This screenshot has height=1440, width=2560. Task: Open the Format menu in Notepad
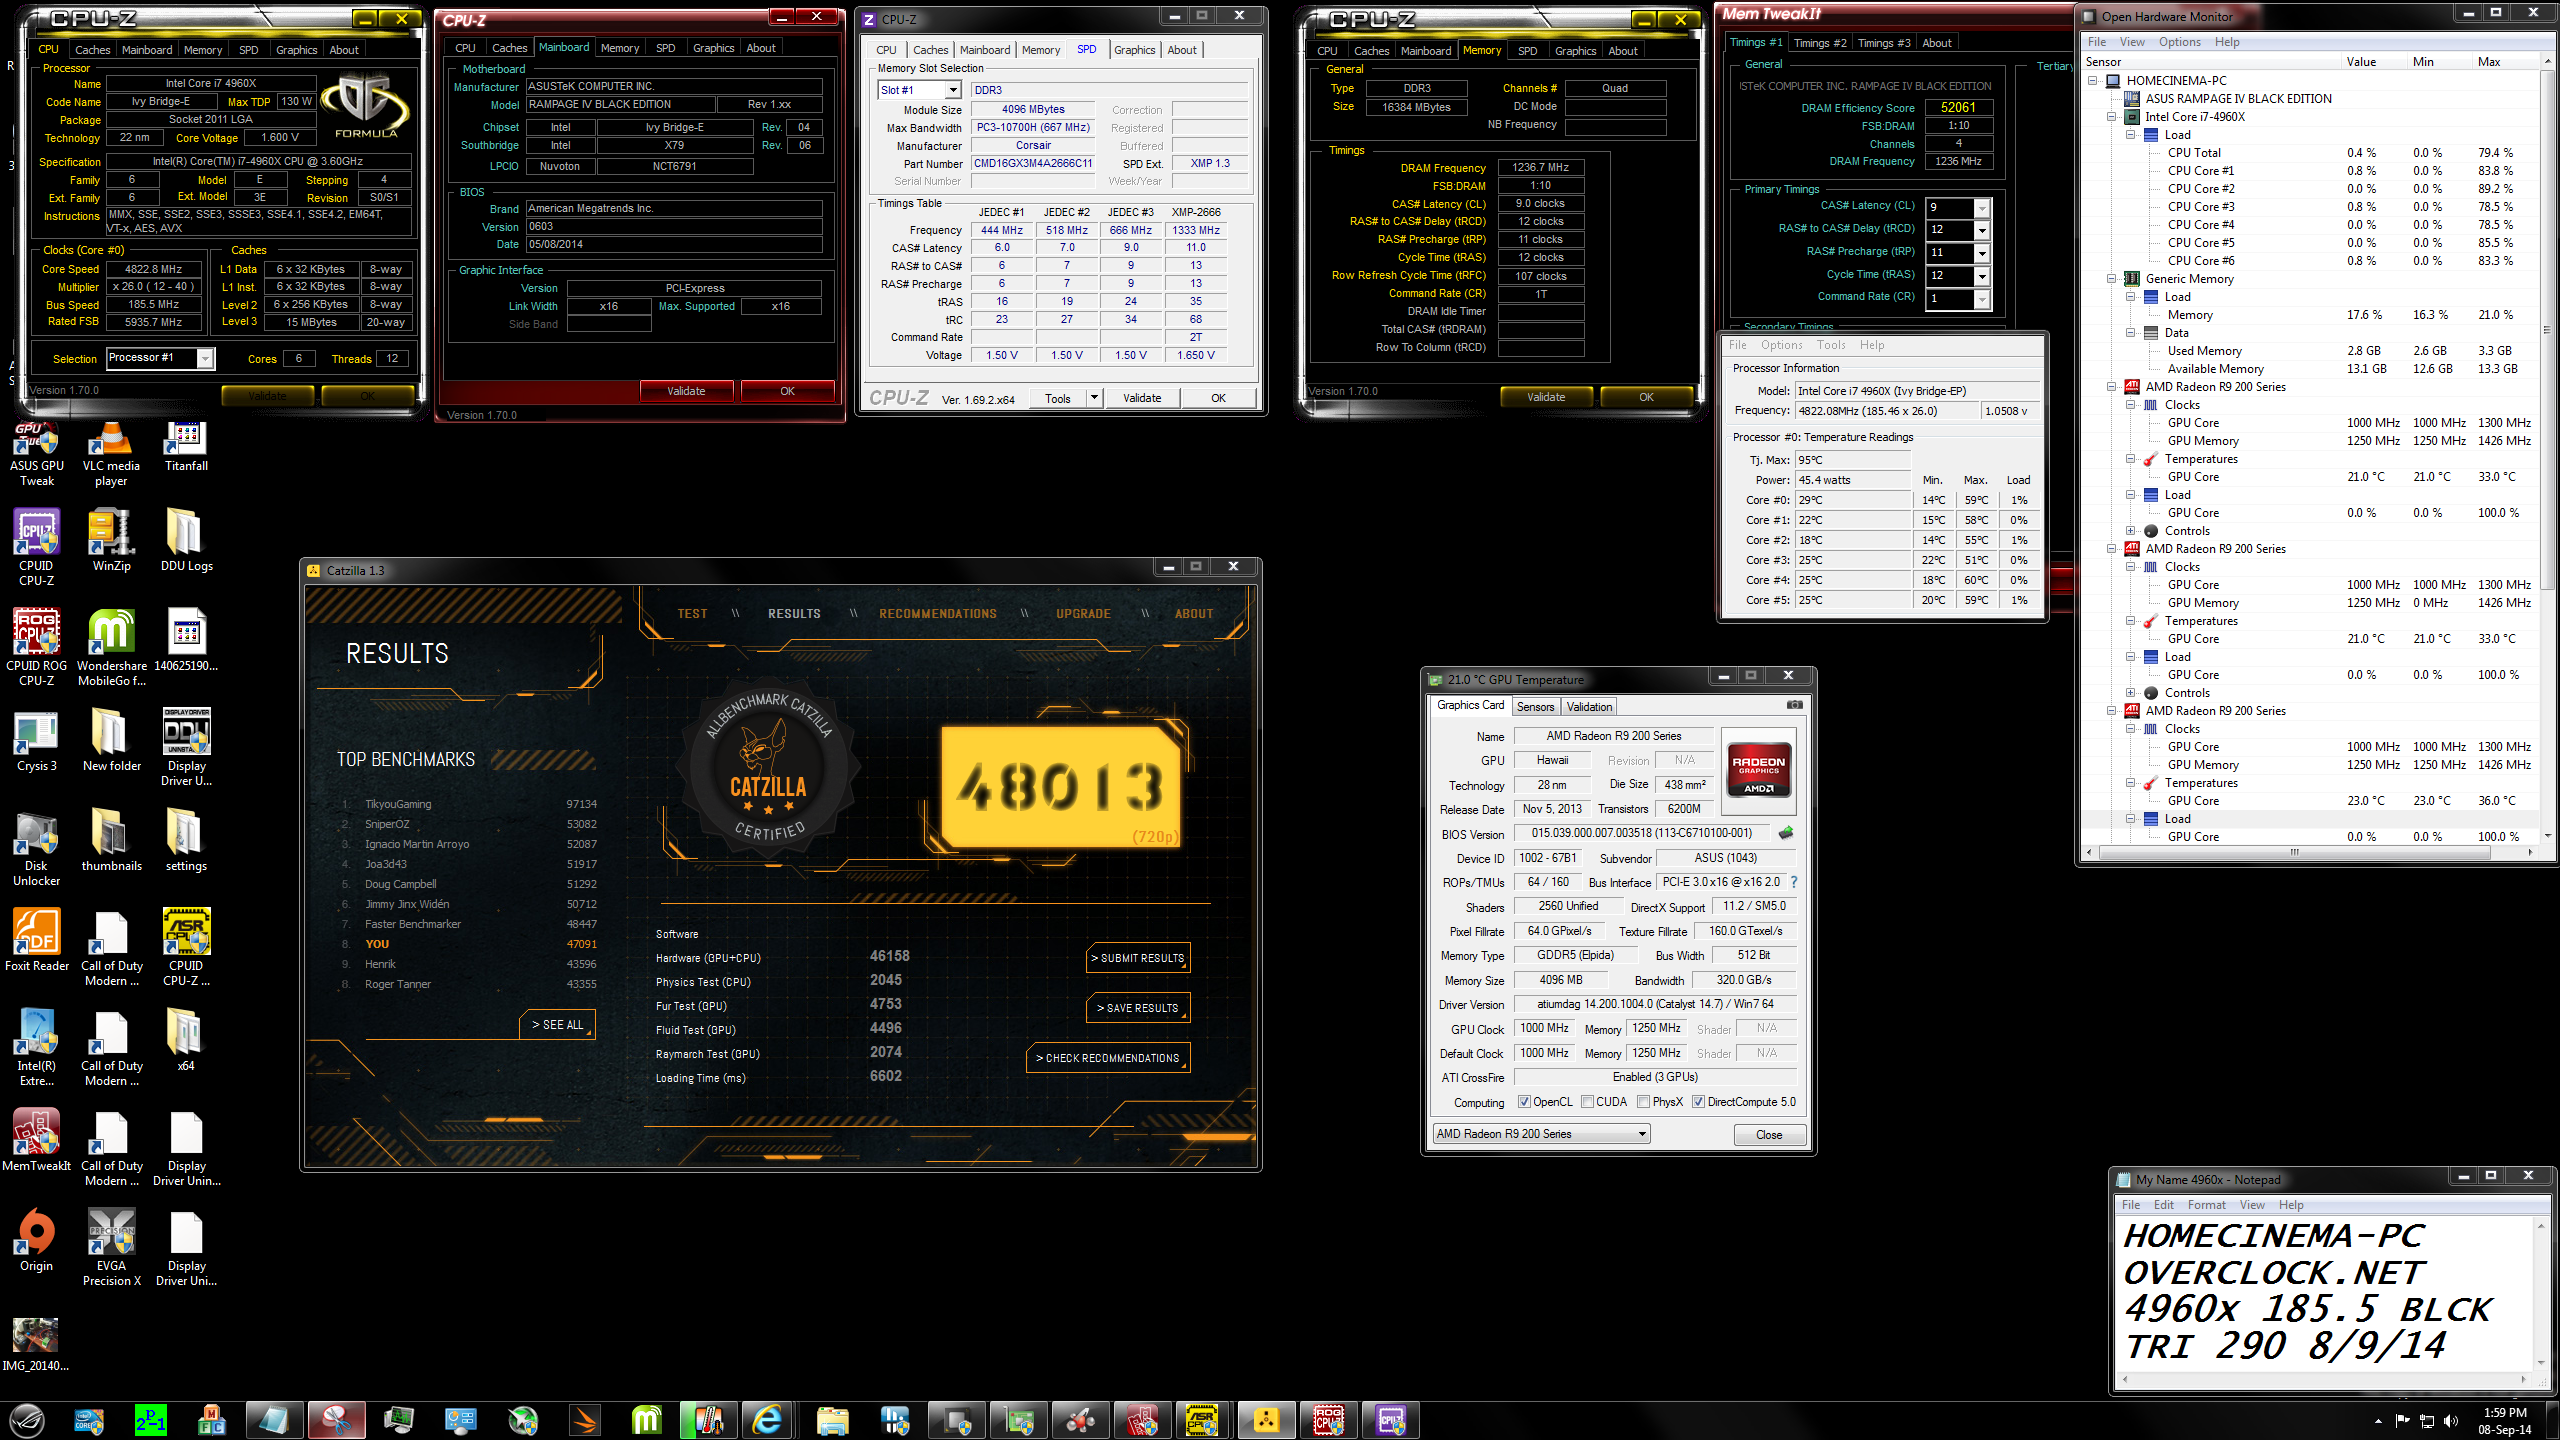click(2206, 1205)
